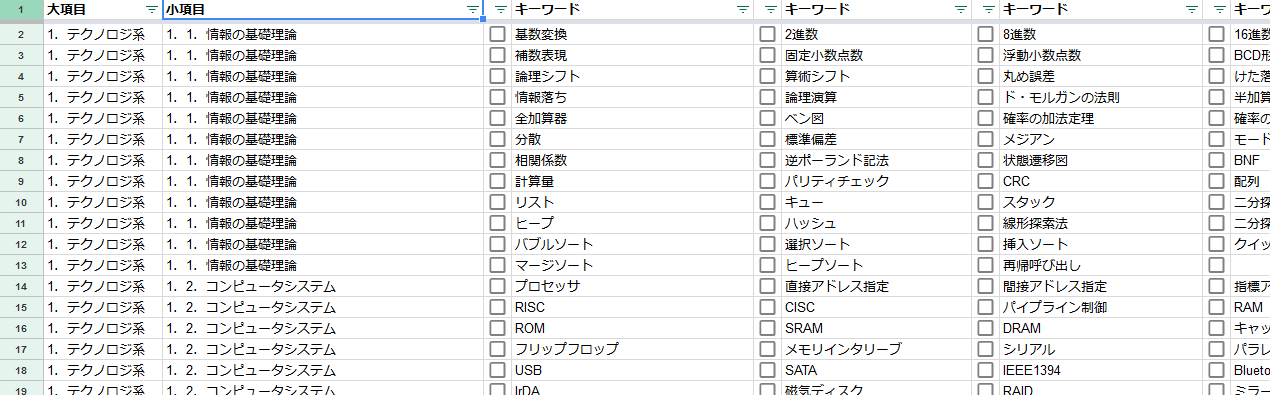Select row 14 header
This screenshot has height=395, width=1270.
coord(21,286)
